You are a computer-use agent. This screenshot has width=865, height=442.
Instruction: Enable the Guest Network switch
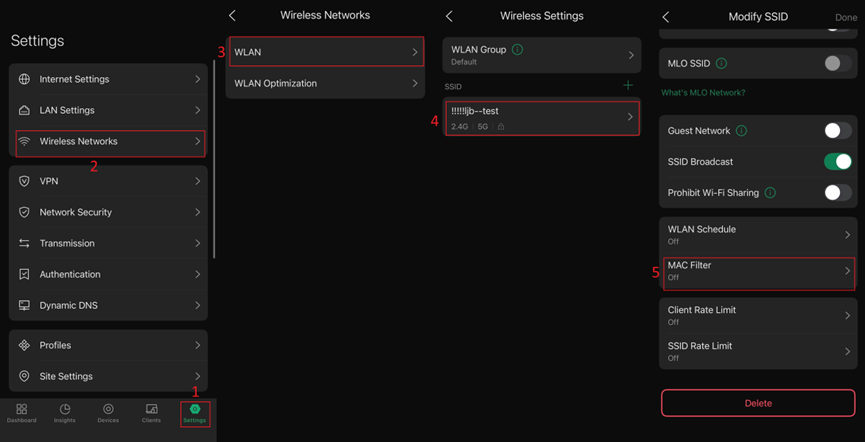[838, 131]
